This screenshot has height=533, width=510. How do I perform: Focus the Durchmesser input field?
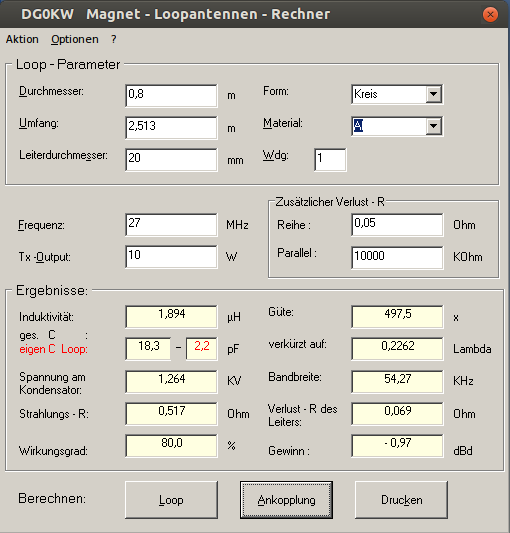tap(171, 96)
